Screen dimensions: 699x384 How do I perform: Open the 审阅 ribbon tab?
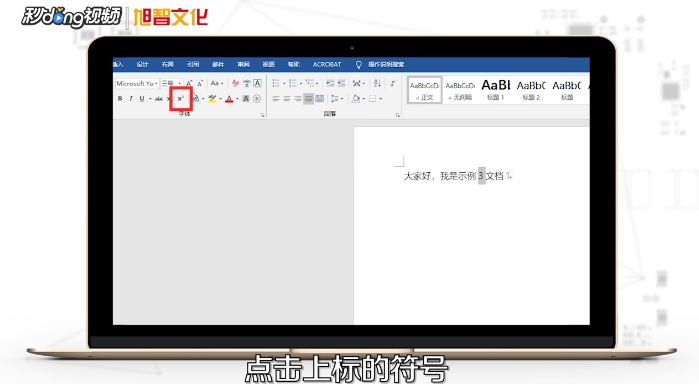point(243,65)
